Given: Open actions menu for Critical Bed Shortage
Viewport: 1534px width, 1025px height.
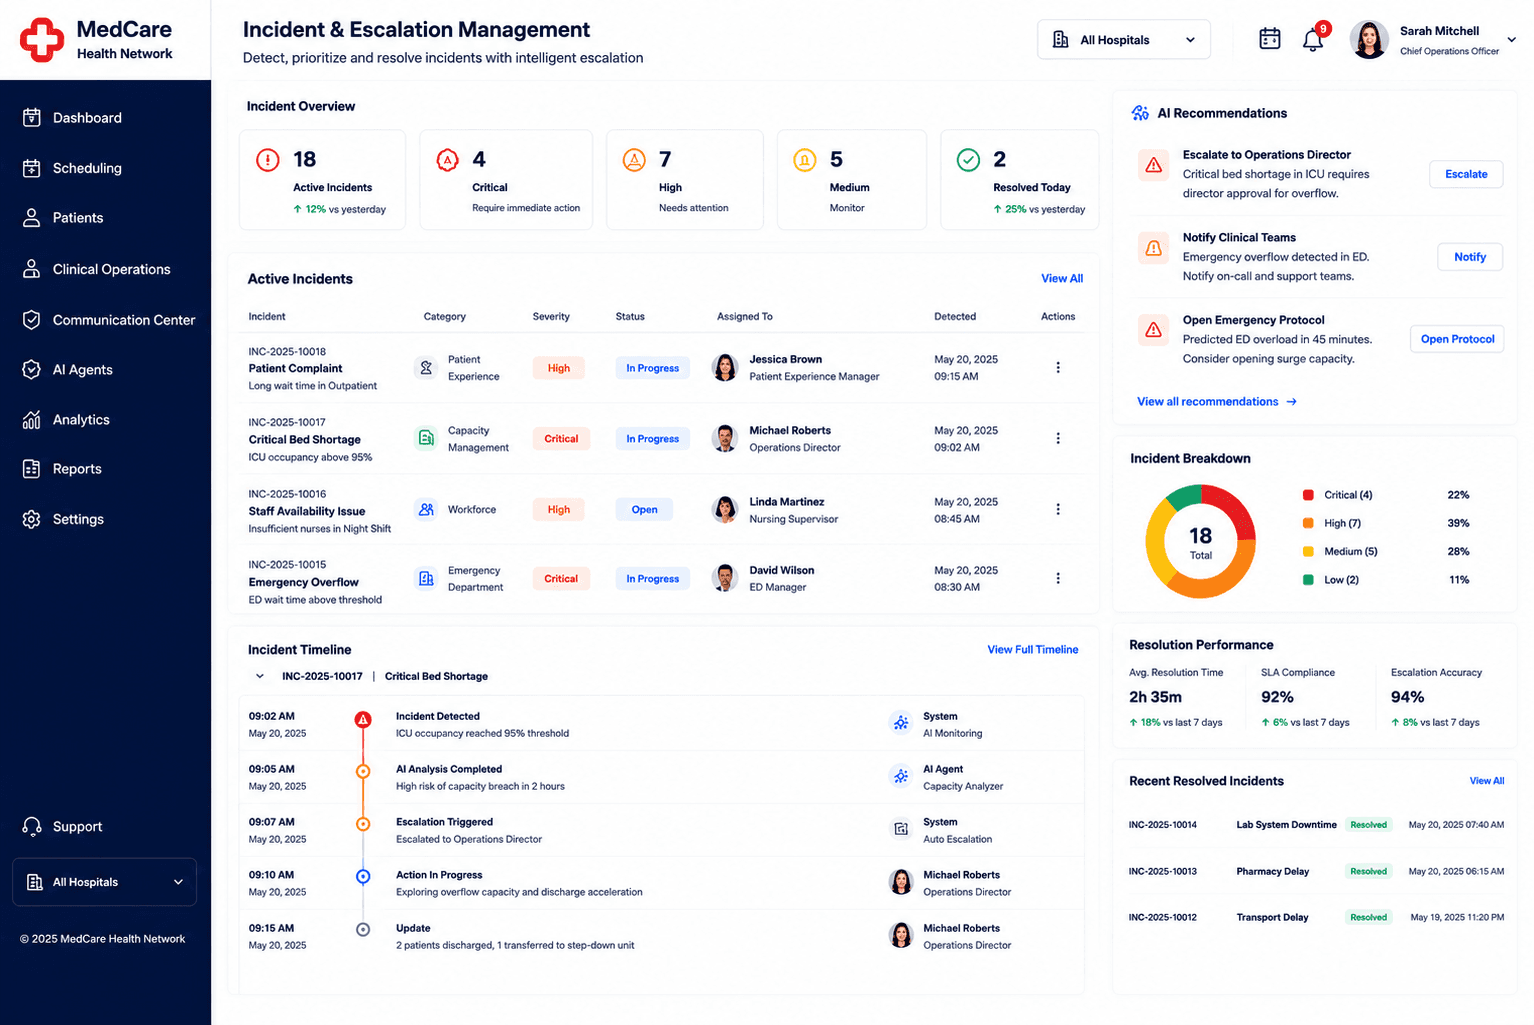Looking at the screenshot, I should 1058,438.
